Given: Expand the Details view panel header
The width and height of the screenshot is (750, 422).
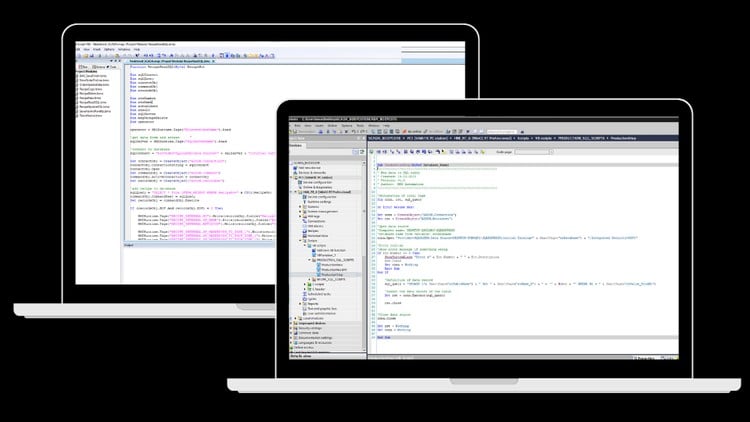Looking at the screenshot, I should (300, 354).
